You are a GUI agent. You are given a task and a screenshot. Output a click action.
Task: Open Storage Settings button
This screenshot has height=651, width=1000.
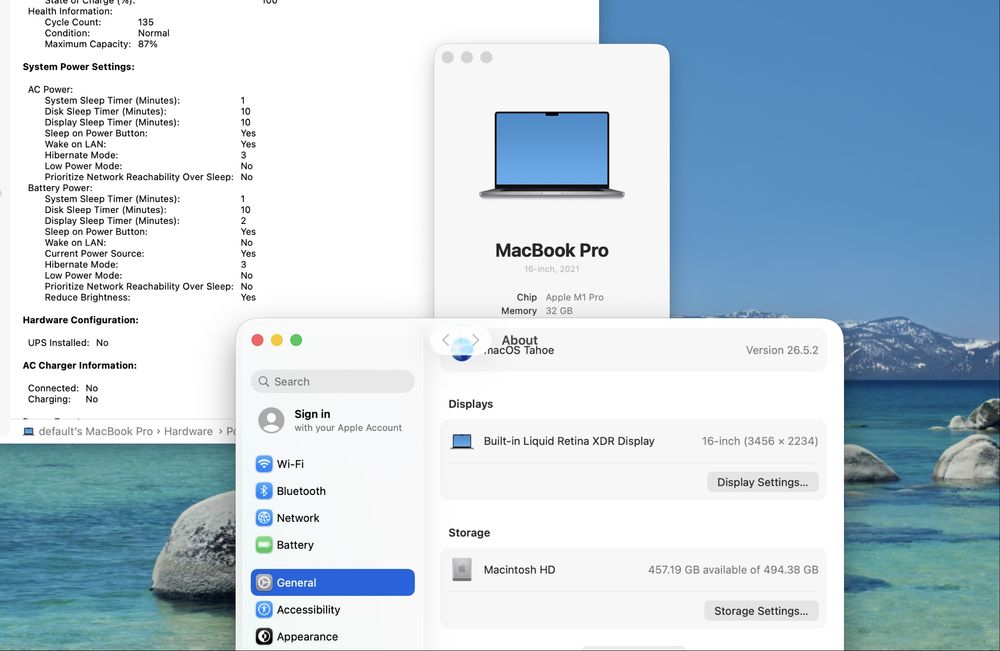click(761, 611)
